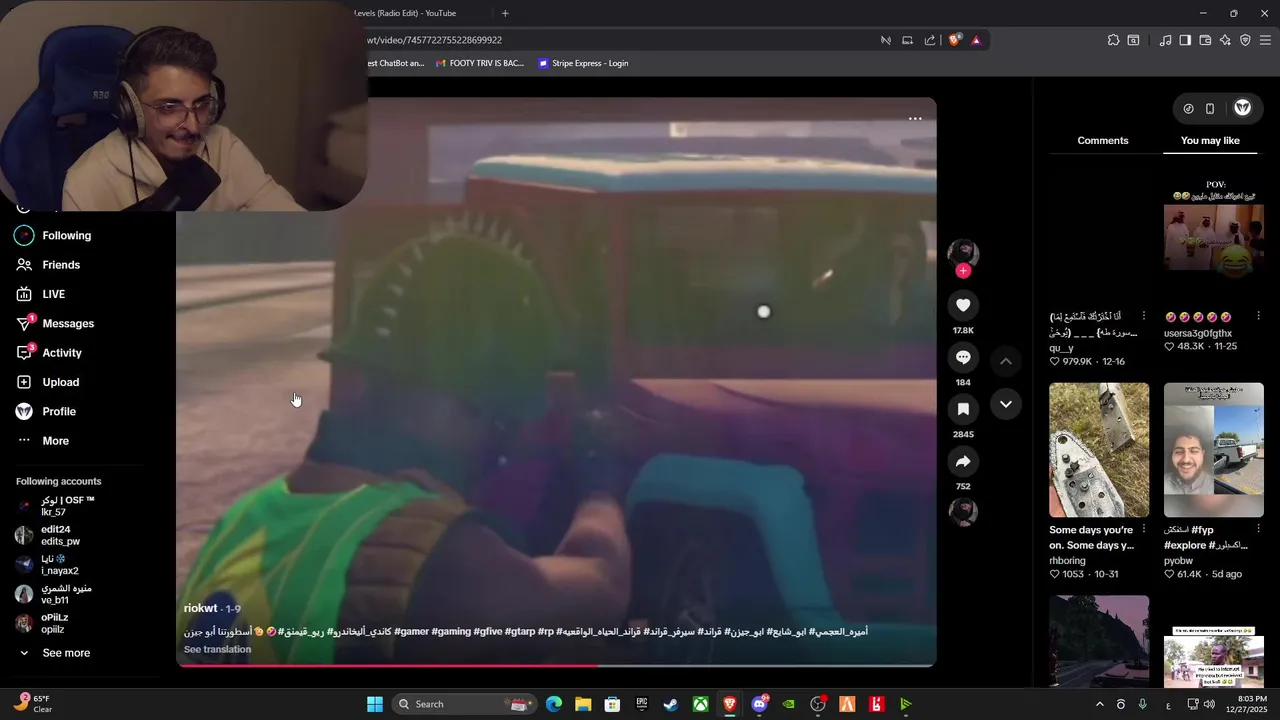The image size is (1280, 720).
Task: Seek using the red video progress bar
Action: pos(556,665)
